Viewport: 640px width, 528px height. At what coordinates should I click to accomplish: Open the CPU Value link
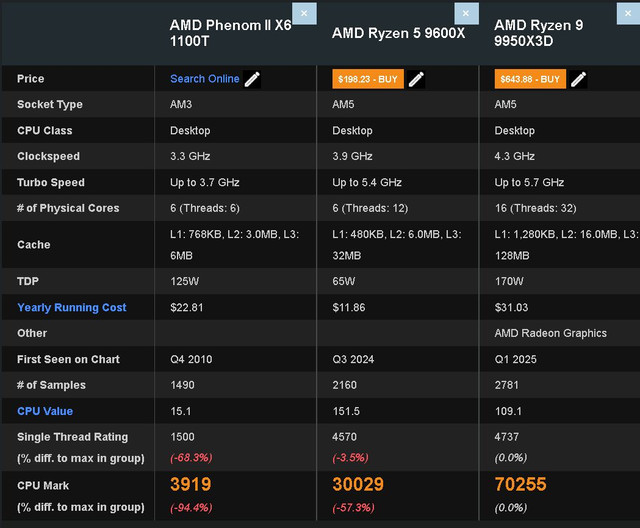45,411
